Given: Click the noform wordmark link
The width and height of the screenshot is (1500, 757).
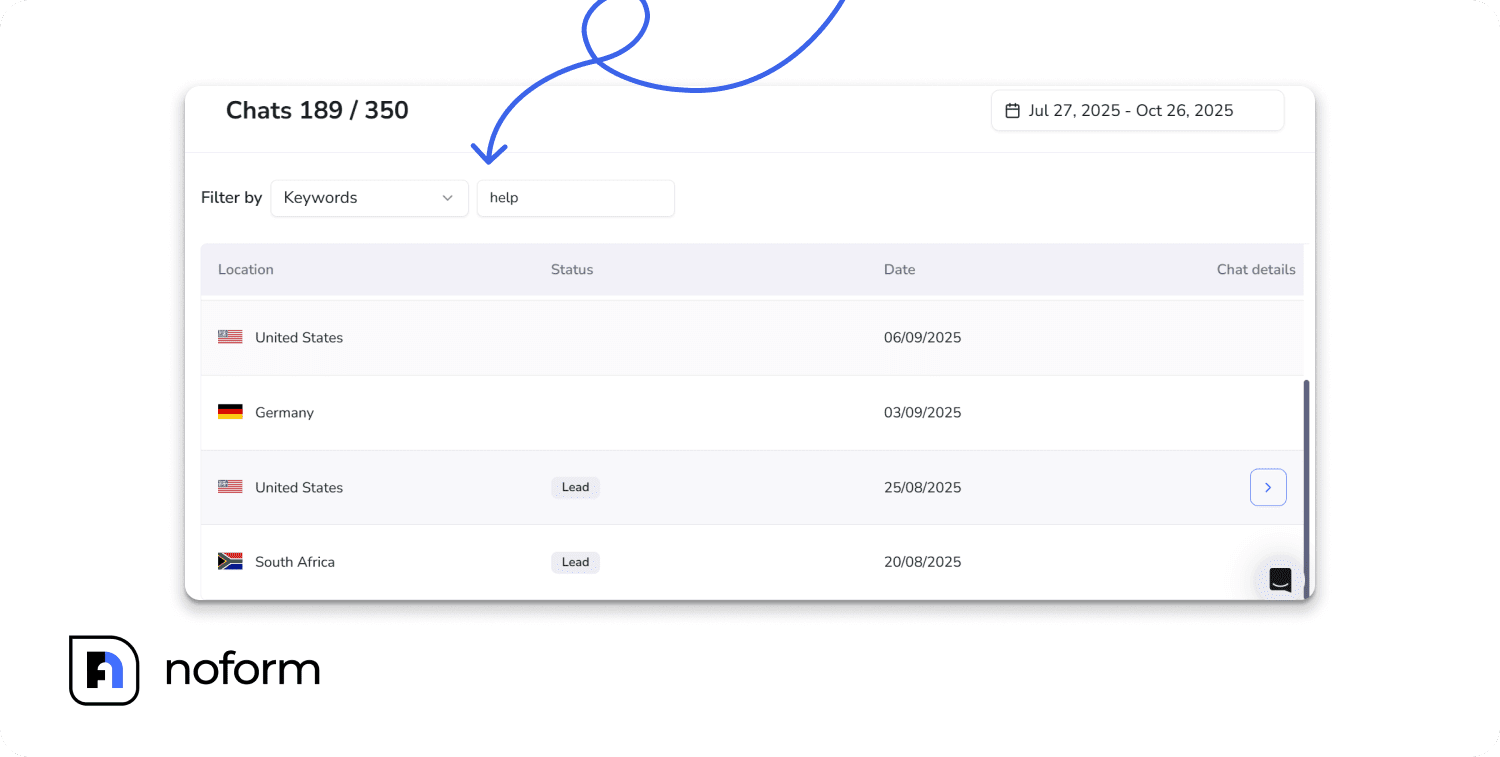Looking at the screenshot, I should point(243,670).
